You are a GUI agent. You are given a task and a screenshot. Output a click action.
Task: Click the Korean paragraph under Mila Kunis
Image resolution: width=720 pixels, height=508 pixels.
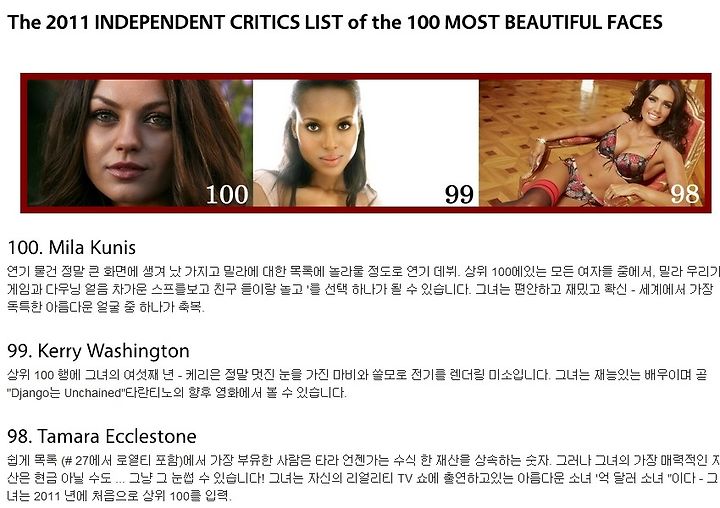point(363,289)
